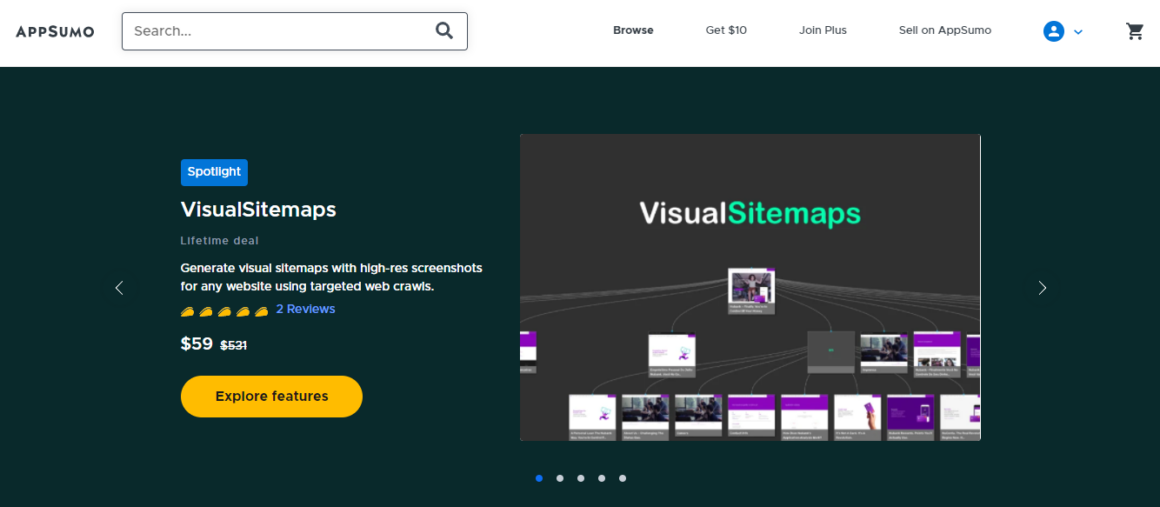
Task: Open Join Plus in navigation
Action: pos(822,30)
